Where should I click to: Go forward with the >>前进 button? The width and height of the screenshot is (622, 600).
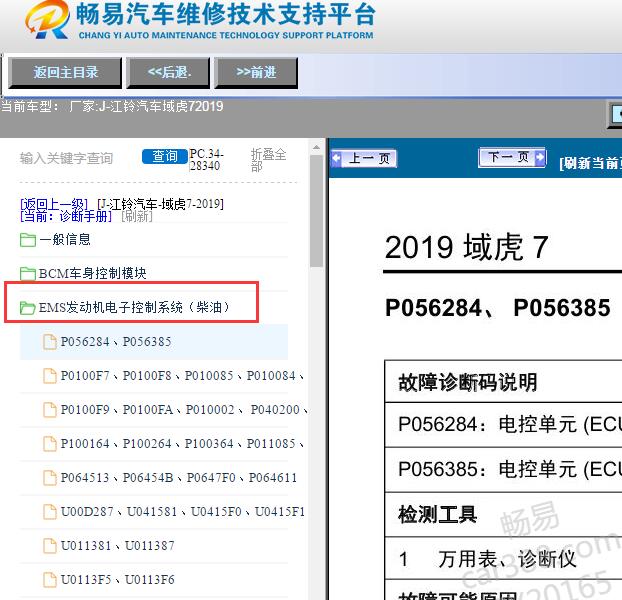(x=256, y=73)
